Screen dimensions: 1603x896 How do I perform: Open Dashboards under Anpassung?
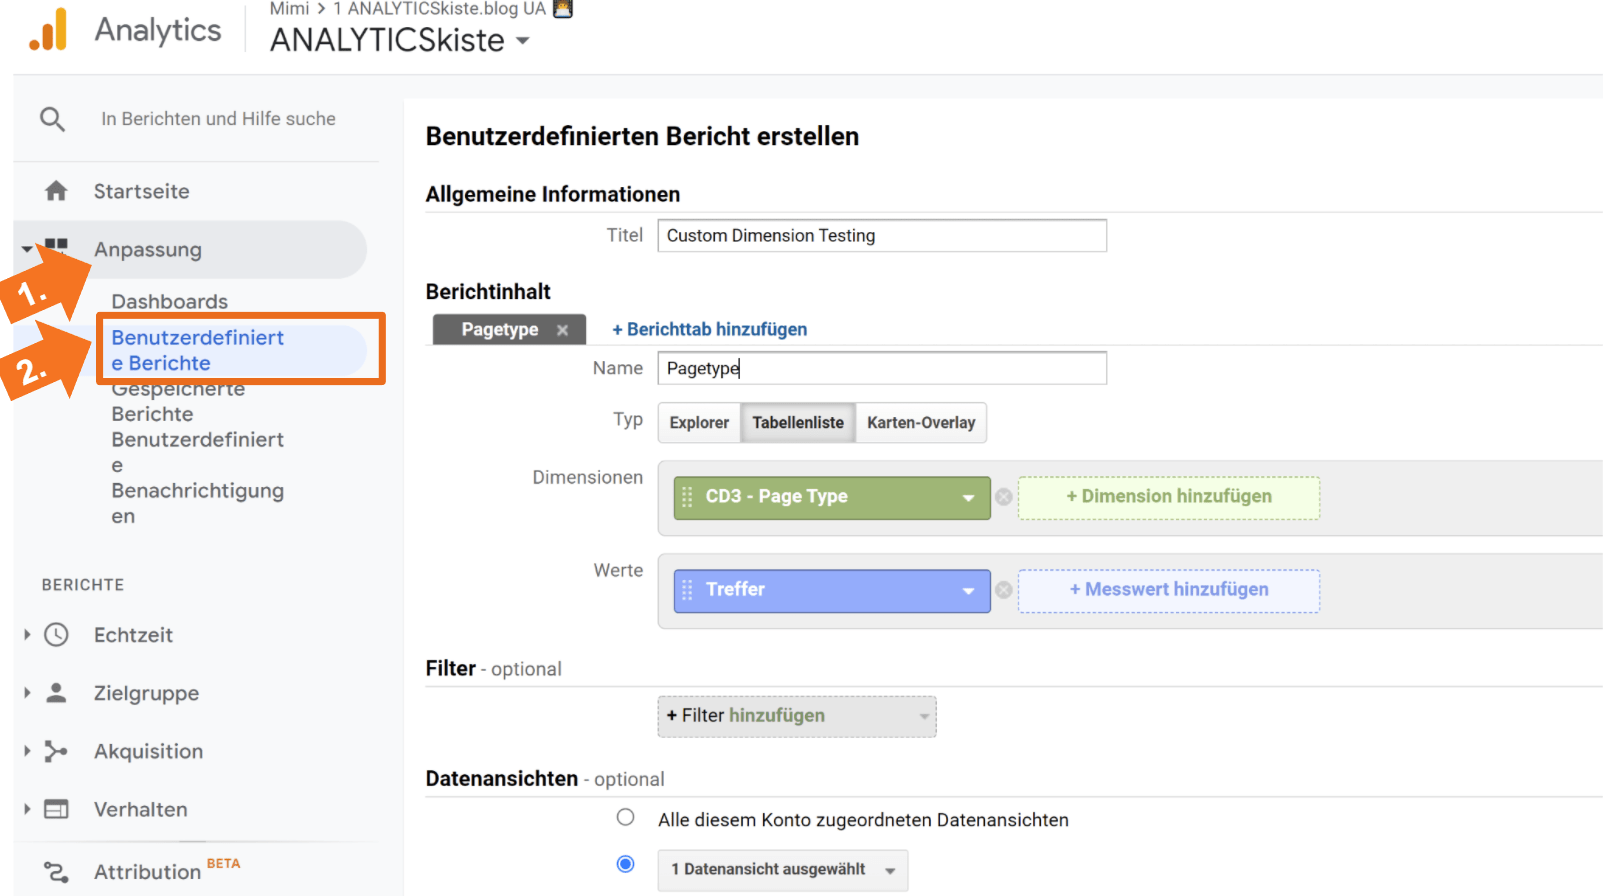click(x=169, y=301)
